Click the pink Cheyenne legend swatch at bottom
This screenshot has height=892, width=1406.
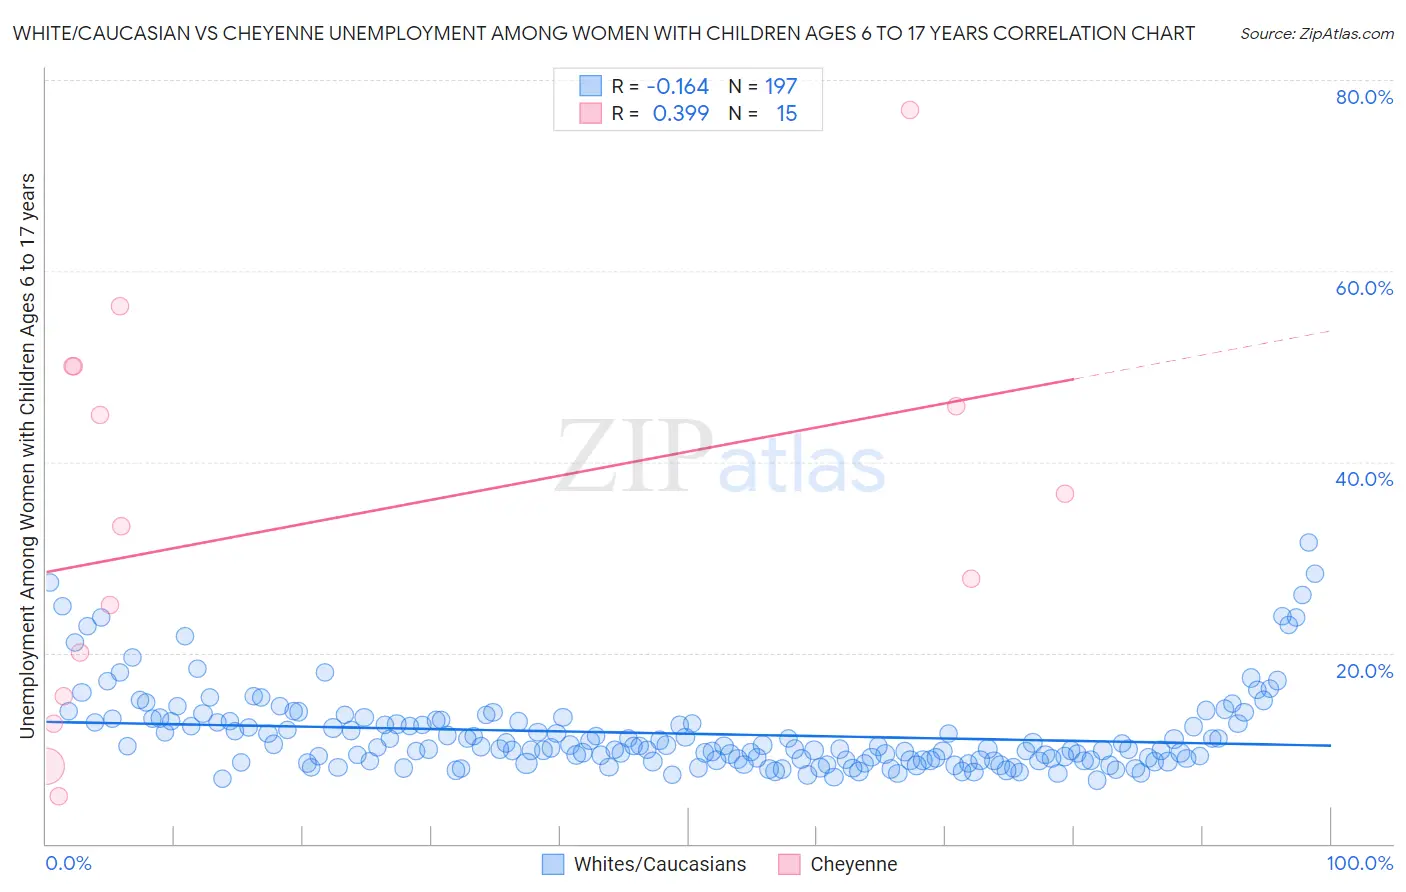pos(789,864)
